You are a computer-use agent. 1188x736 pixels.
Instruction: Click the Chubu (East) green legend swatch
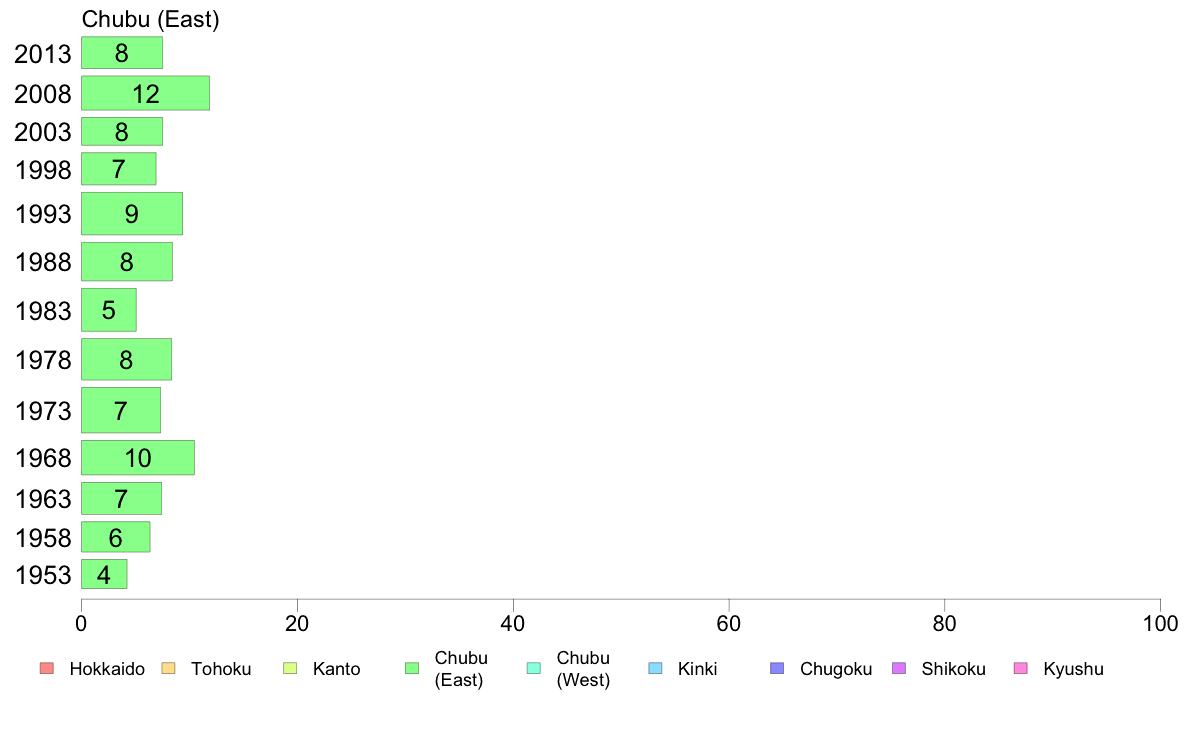point(412,668)
